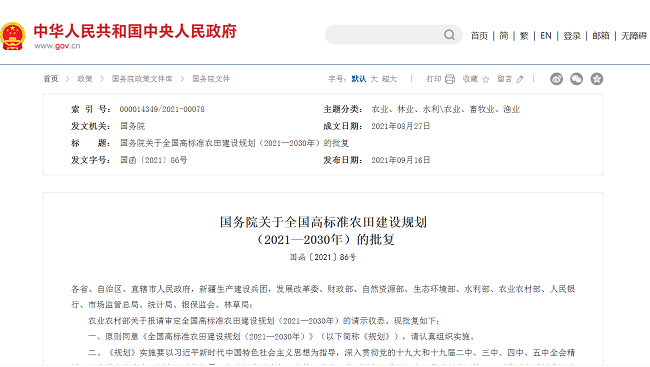This screenshot has height=367, width=650.
Task: Click issuing agency value 国务院
Action: [132, 126]
